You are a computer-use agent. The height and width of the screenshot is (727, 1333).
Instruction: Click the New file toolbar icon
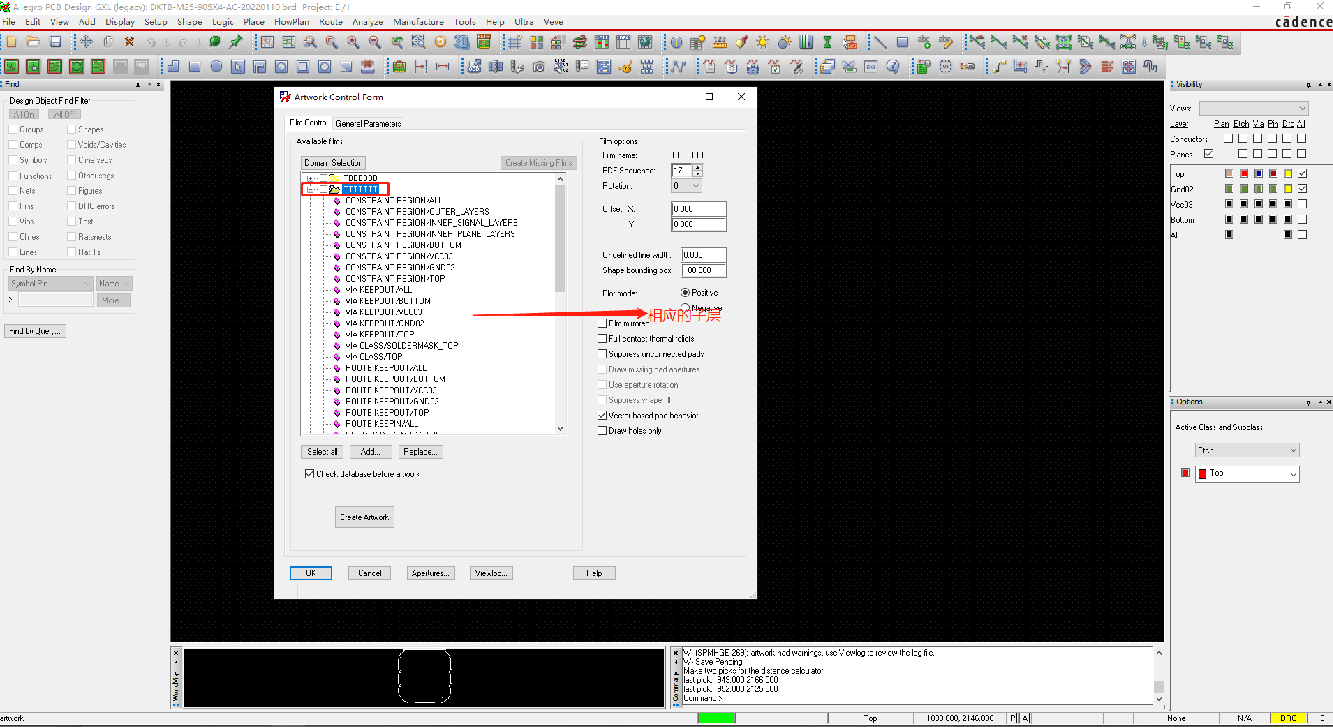pos(12,42)
